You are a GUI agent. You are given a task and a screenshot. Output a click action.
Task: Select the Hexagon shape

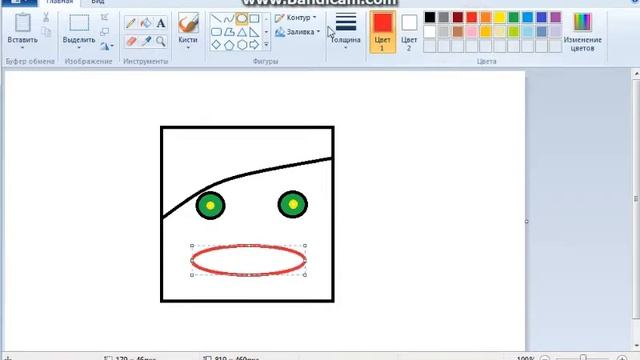point(242,44)
